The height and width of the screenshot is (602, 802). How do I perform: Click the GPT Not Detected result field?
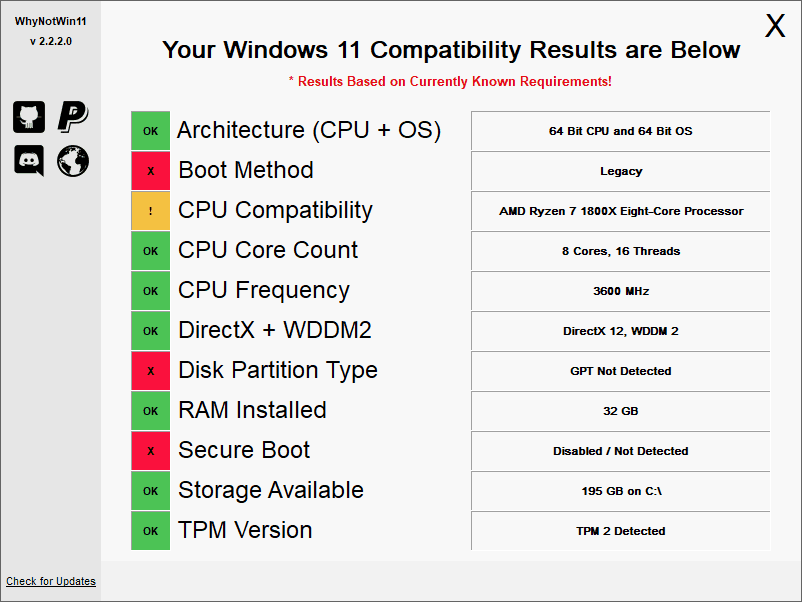(620, 370)
